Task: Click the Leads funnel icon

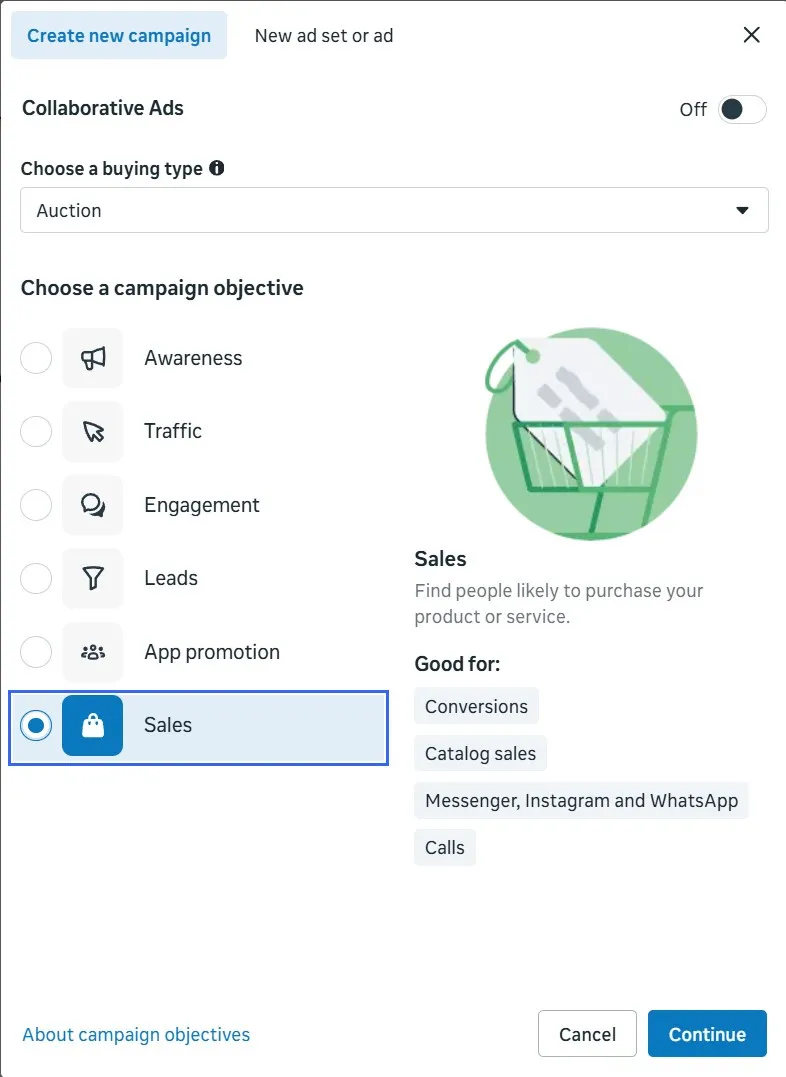Action: 93,578
